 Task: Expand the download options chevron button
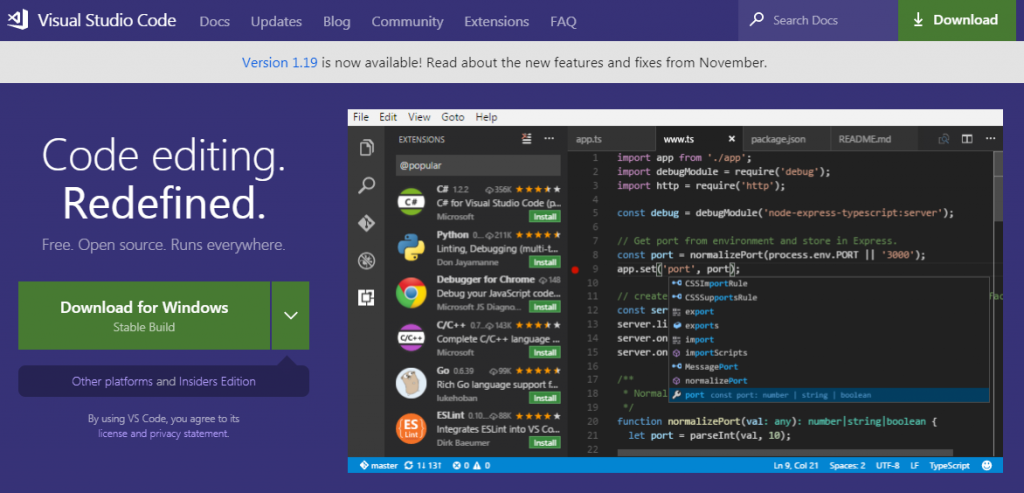click(x=291, y=315)
